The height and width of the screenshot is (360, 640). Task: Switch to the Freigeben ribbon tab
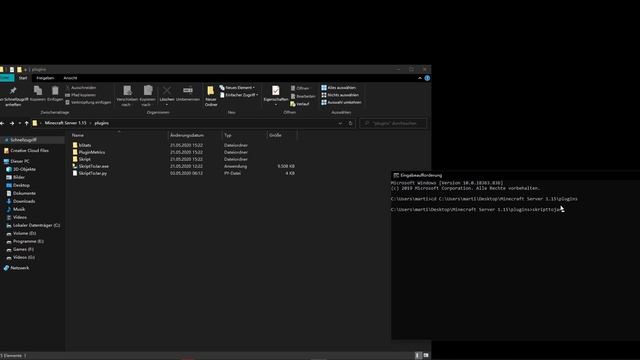pyautogui.click(x=45, y=78)
